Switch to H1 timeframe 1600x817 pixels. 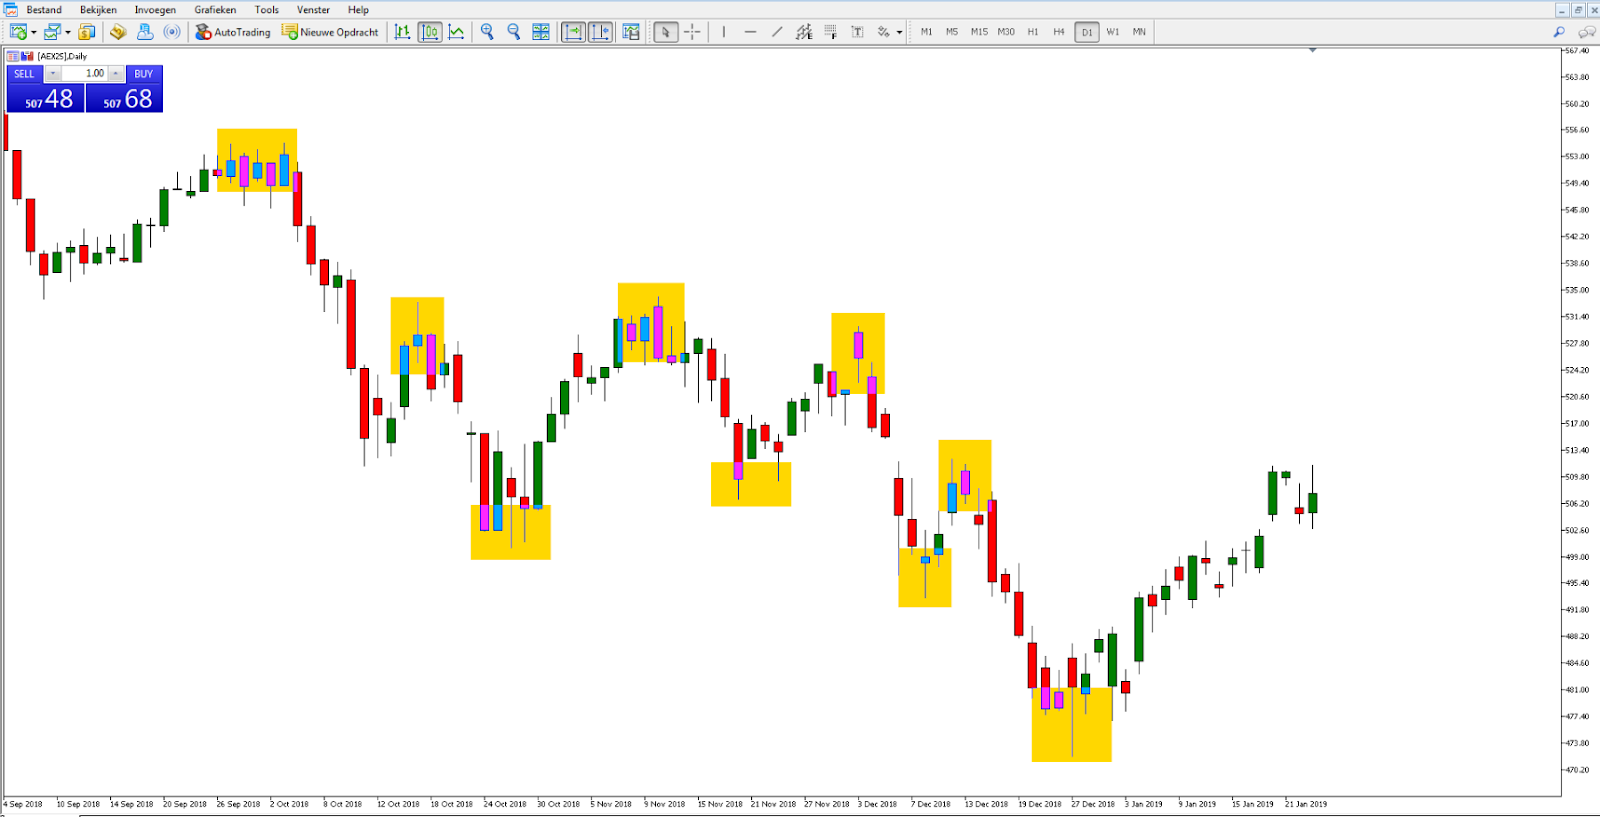point(1033,32)
